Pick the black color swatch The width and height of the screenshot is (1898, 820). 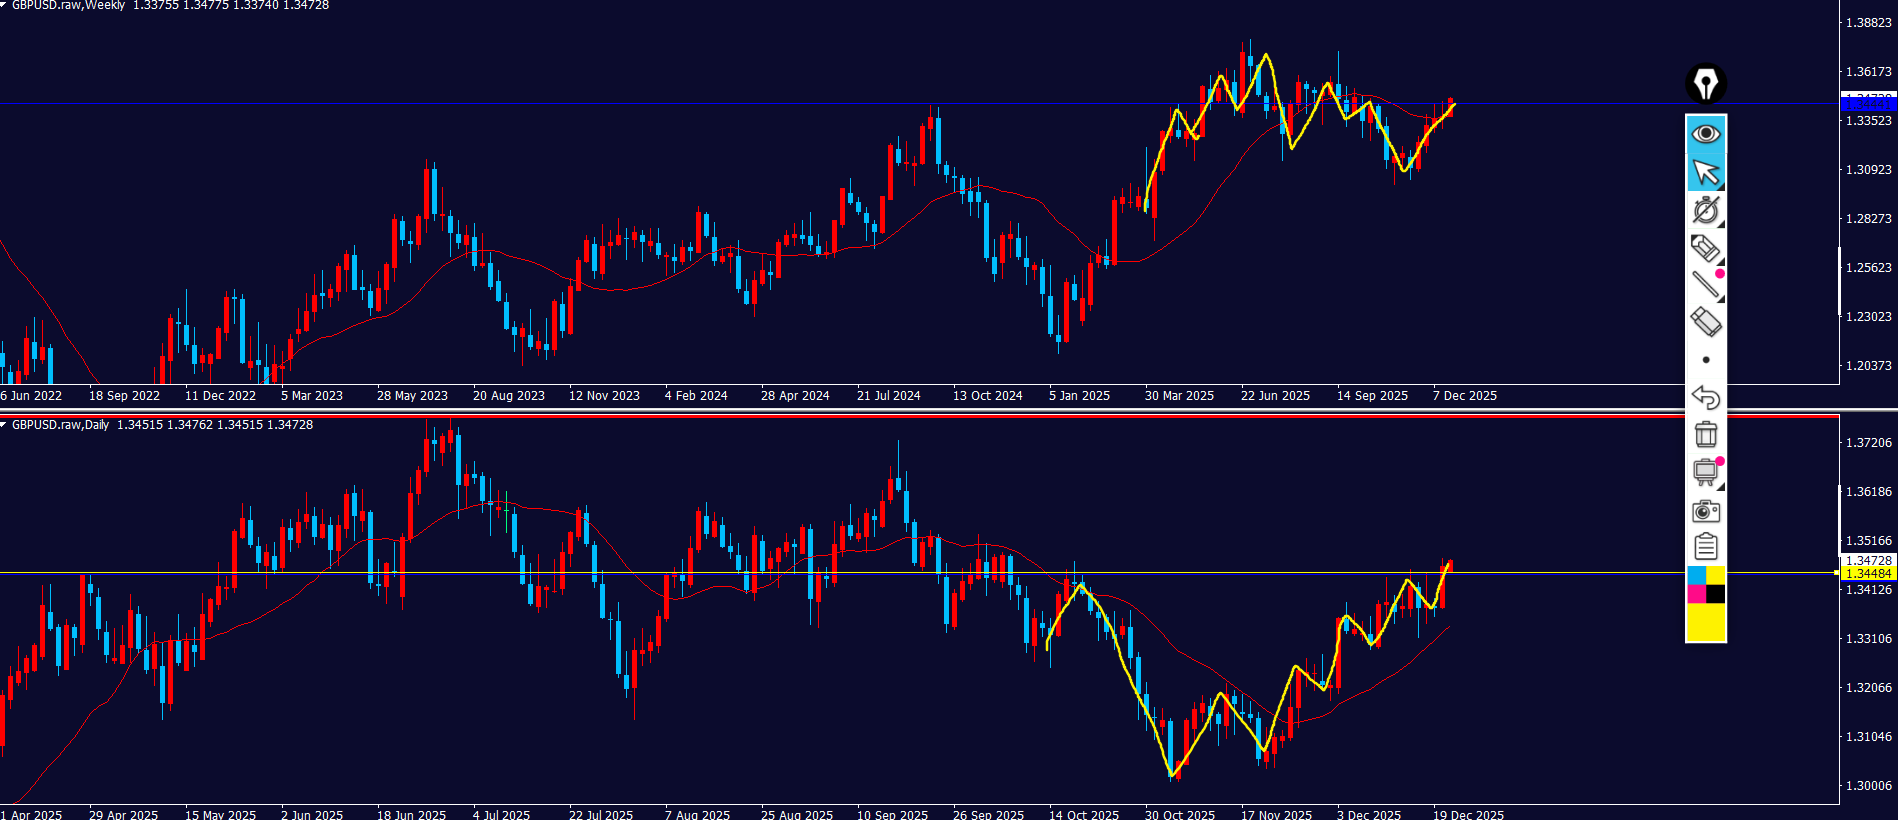(1715, 594)
